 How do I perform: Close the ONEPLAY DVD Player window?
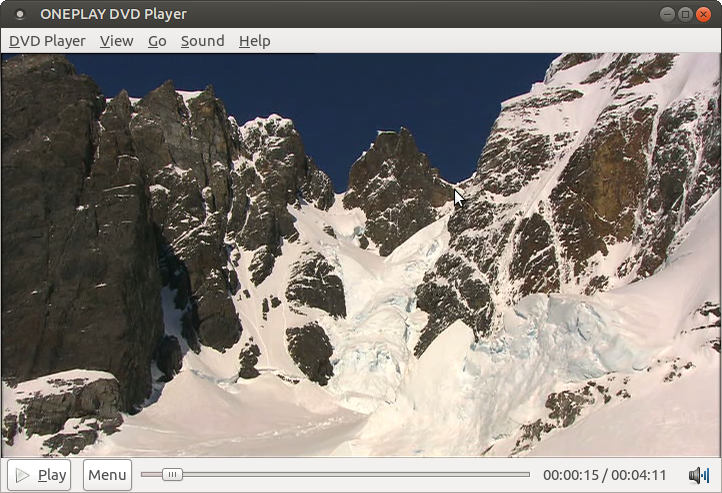[703, 14]
